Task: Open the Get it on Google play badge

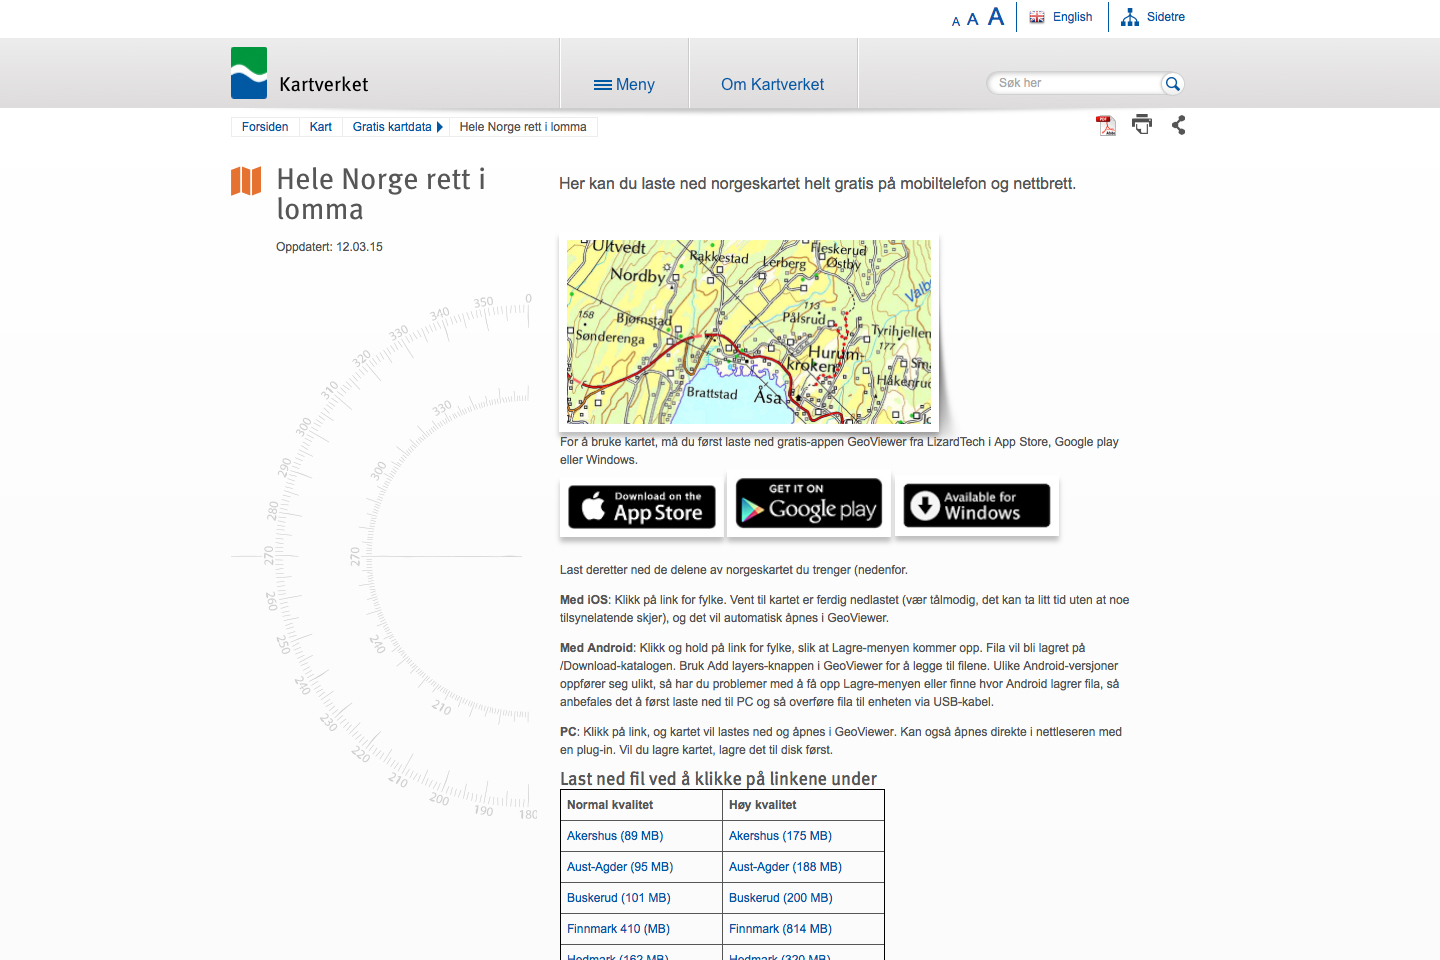Action: 809,503
